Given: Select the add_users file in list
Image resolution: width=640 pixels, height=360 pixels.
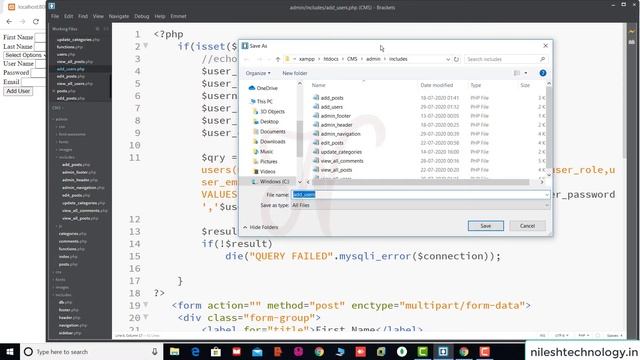Looking at the screenshot, I should tap(328, 107).
